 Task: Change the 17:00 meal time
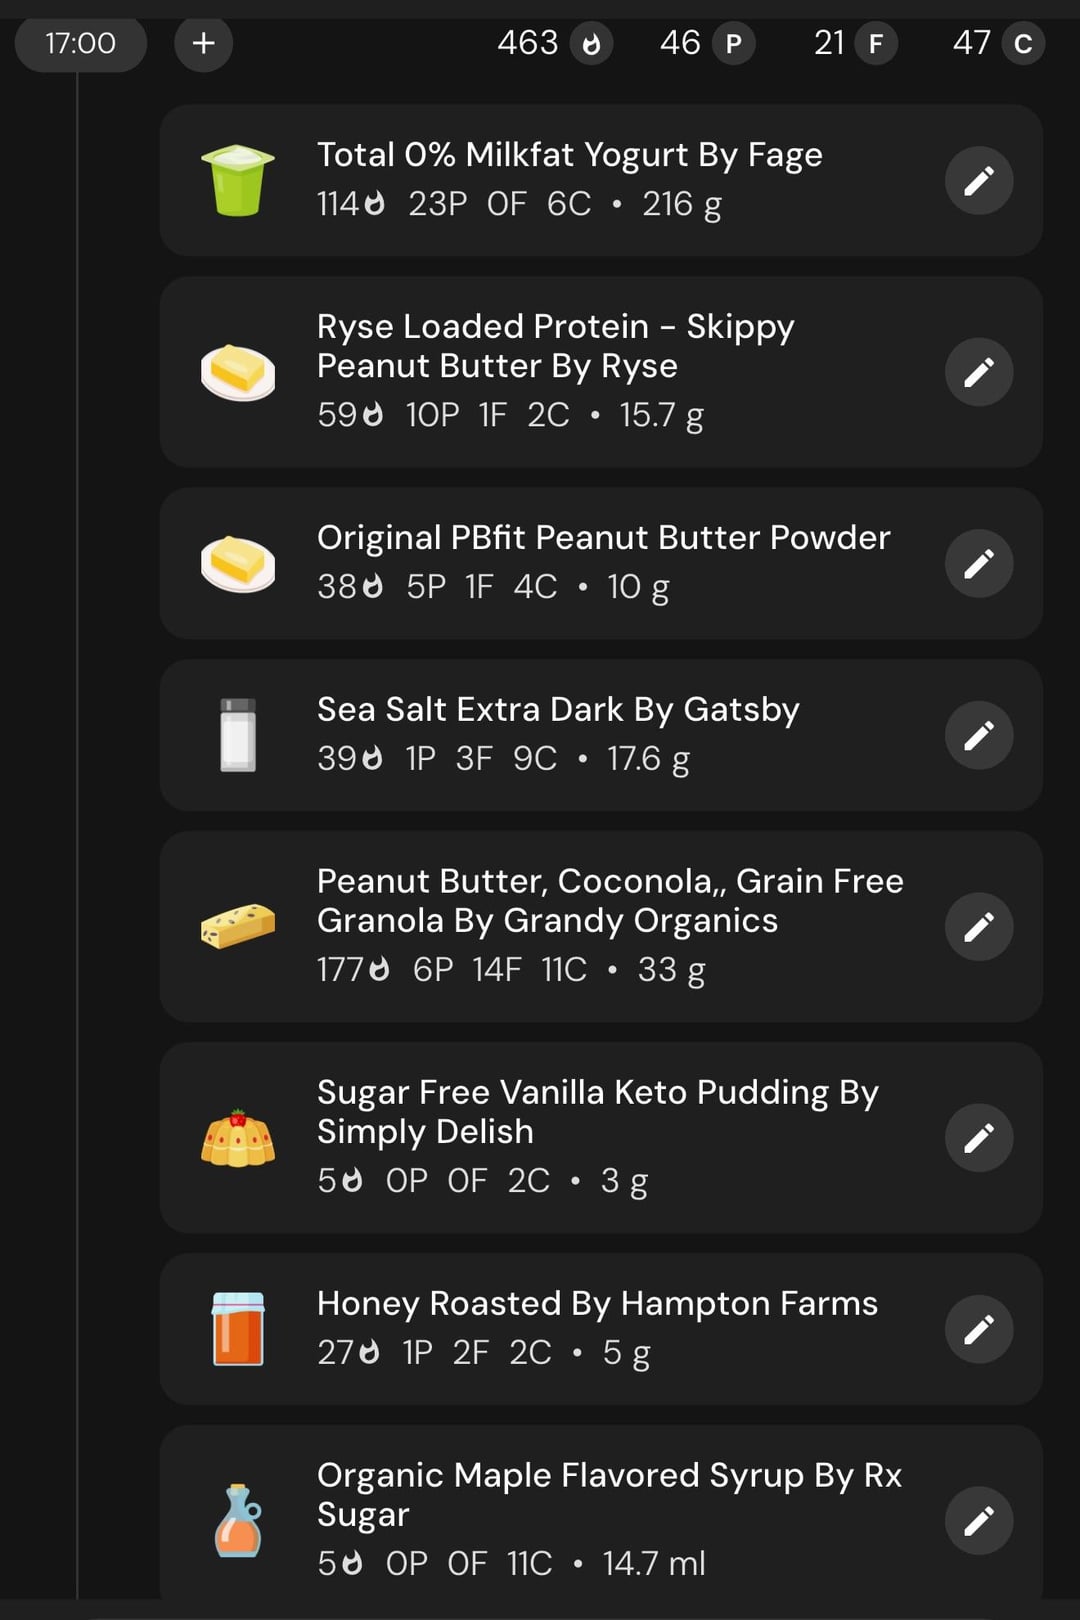[81, 43]
